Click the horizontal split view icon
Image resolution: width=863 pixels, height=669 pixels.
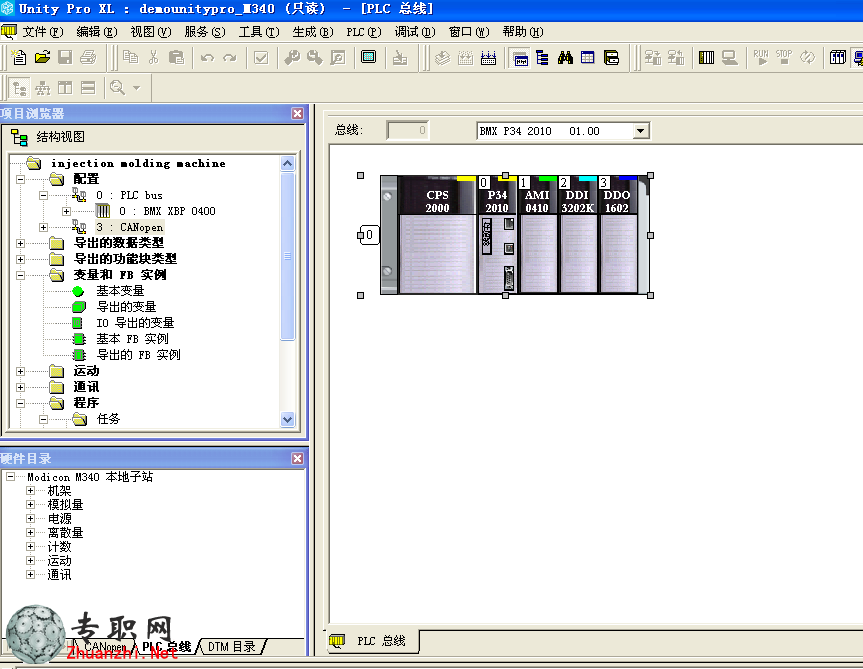pos(88,87)
